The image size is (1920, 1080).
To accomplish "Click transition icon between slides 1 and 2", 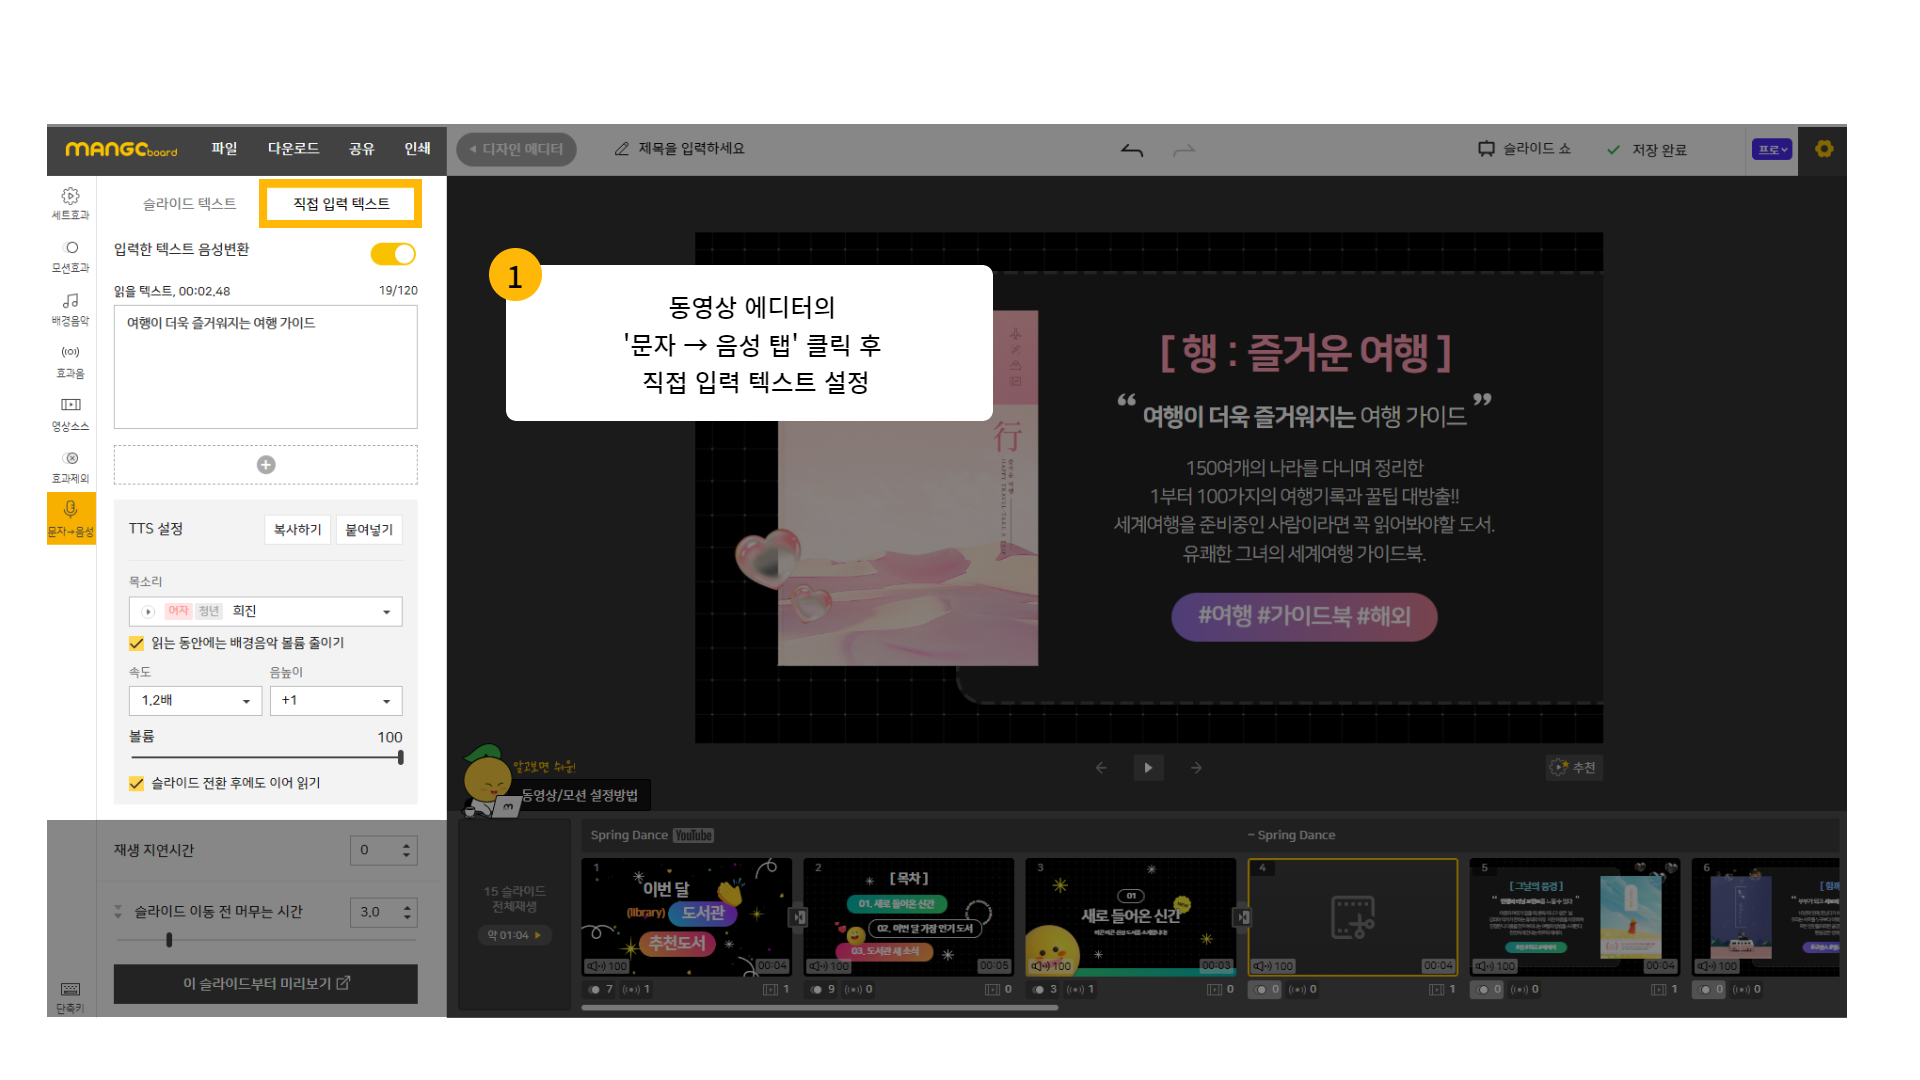I will click(x=798, y=917).
